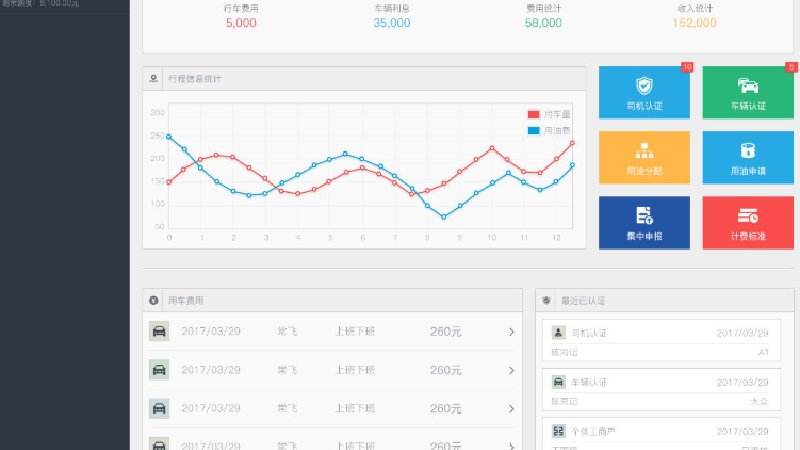Select the red data point at x=0
Viewport: 800px width, 450px height.
169,182
